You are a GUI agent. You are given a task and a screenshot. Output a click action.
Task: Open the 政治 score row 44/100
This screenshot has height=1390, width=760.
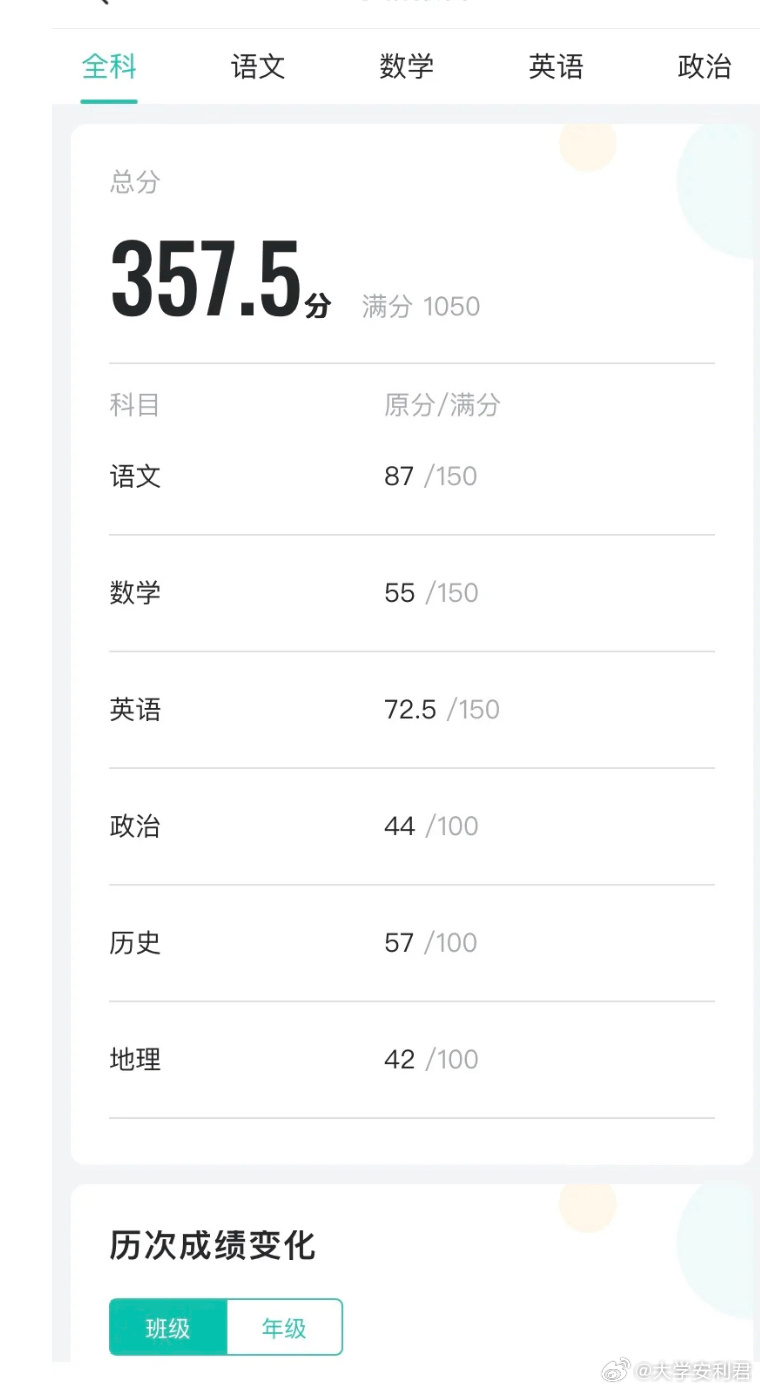(x=412, y=826)
